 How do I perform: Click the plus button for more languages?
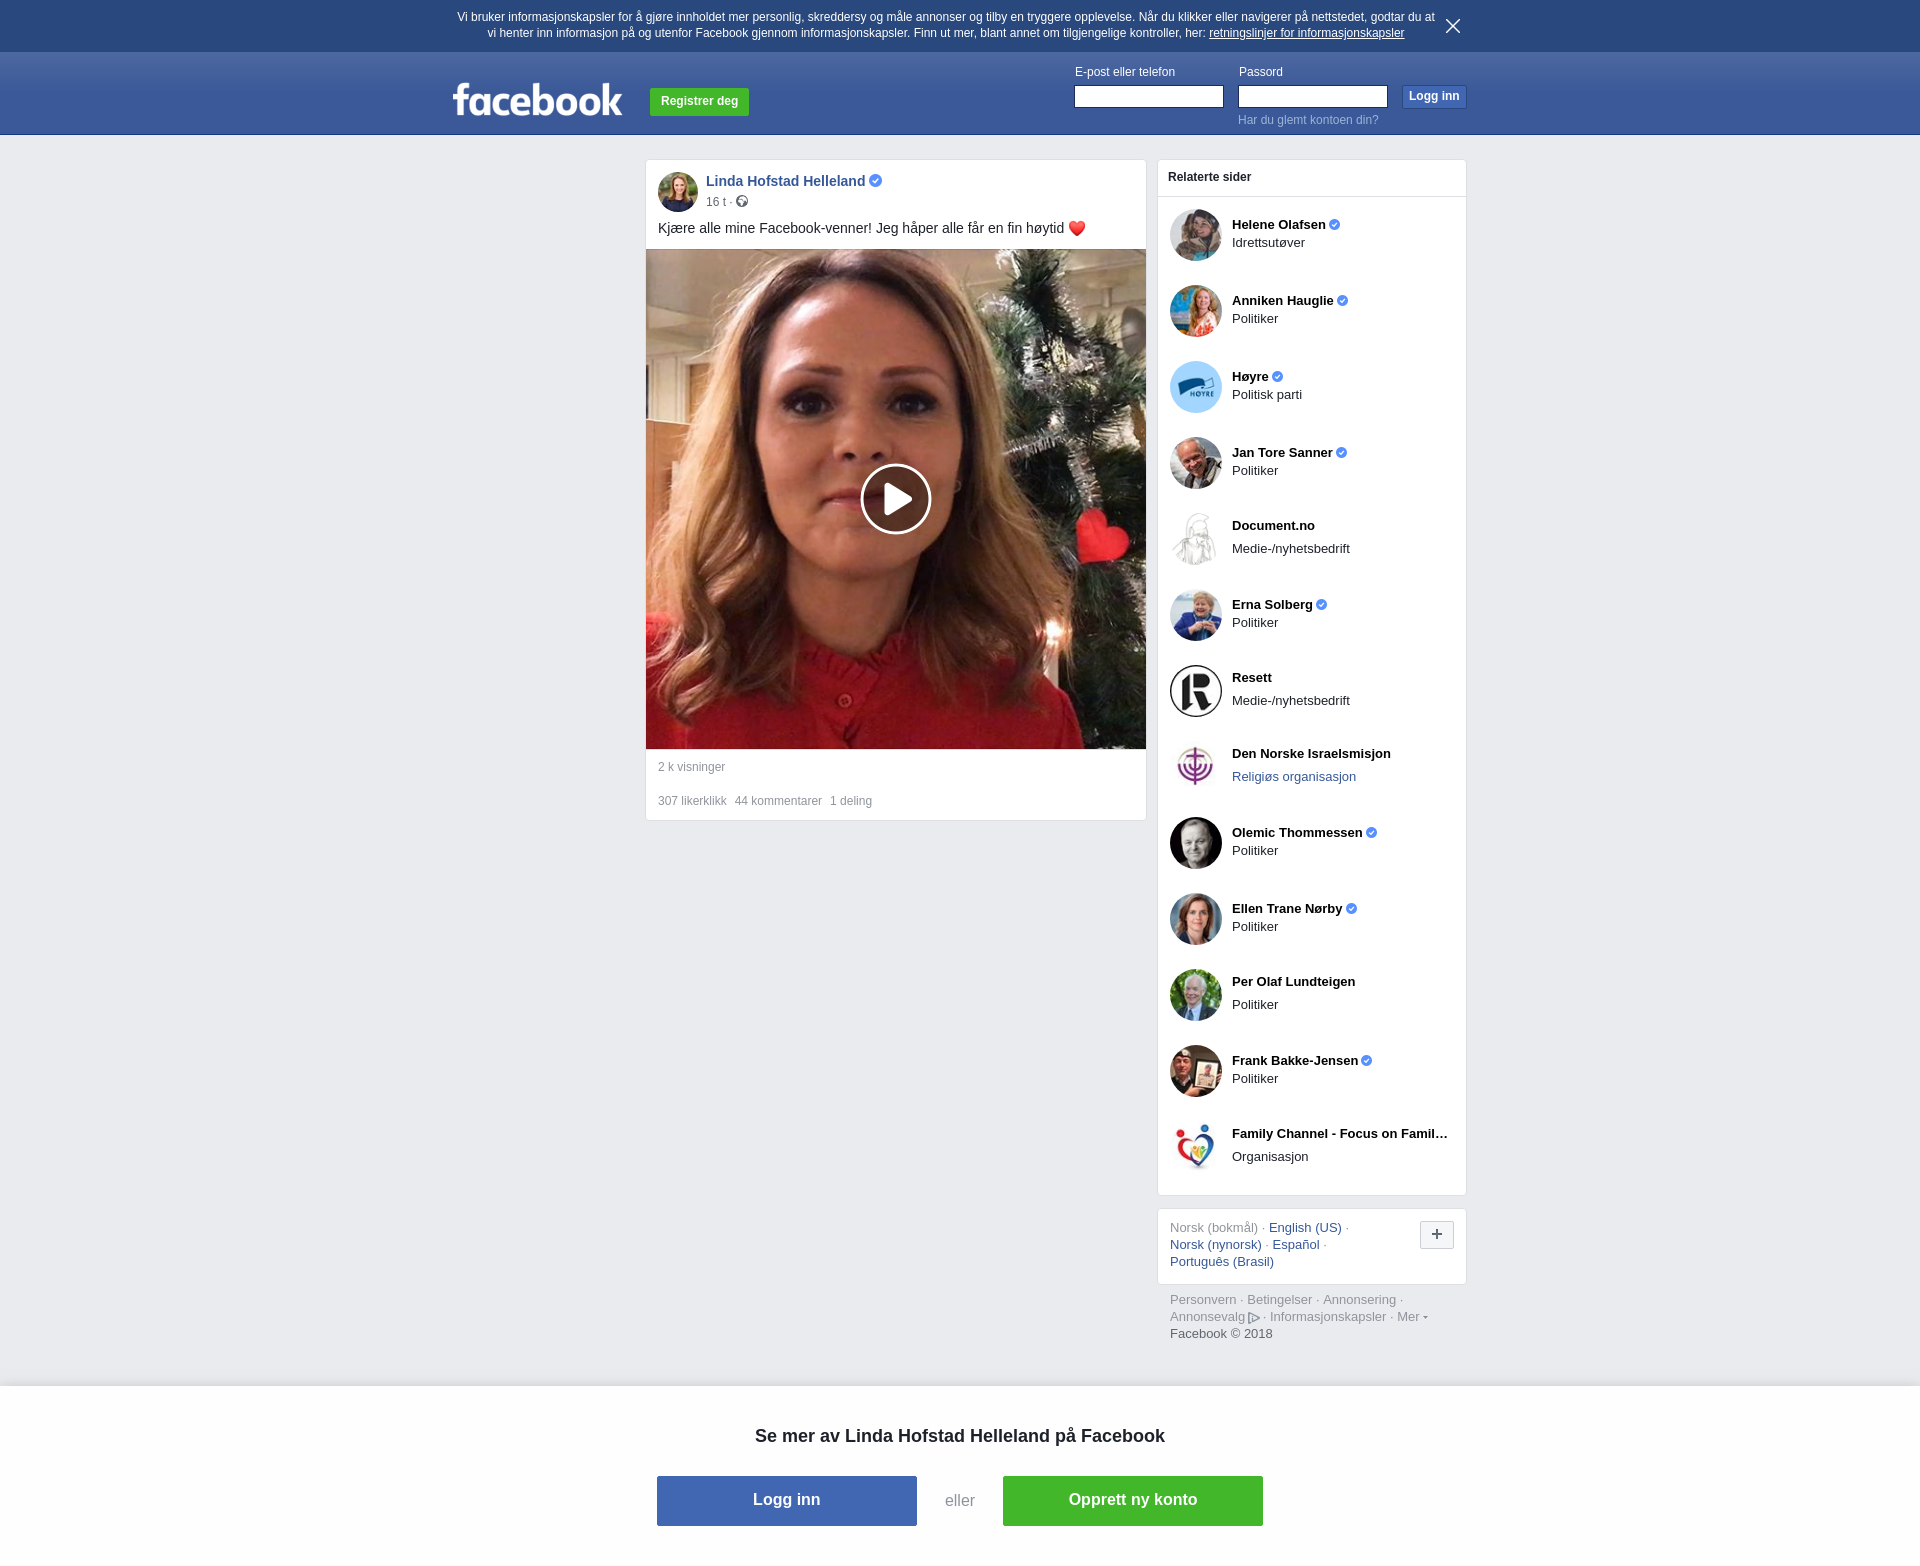1437,1235
